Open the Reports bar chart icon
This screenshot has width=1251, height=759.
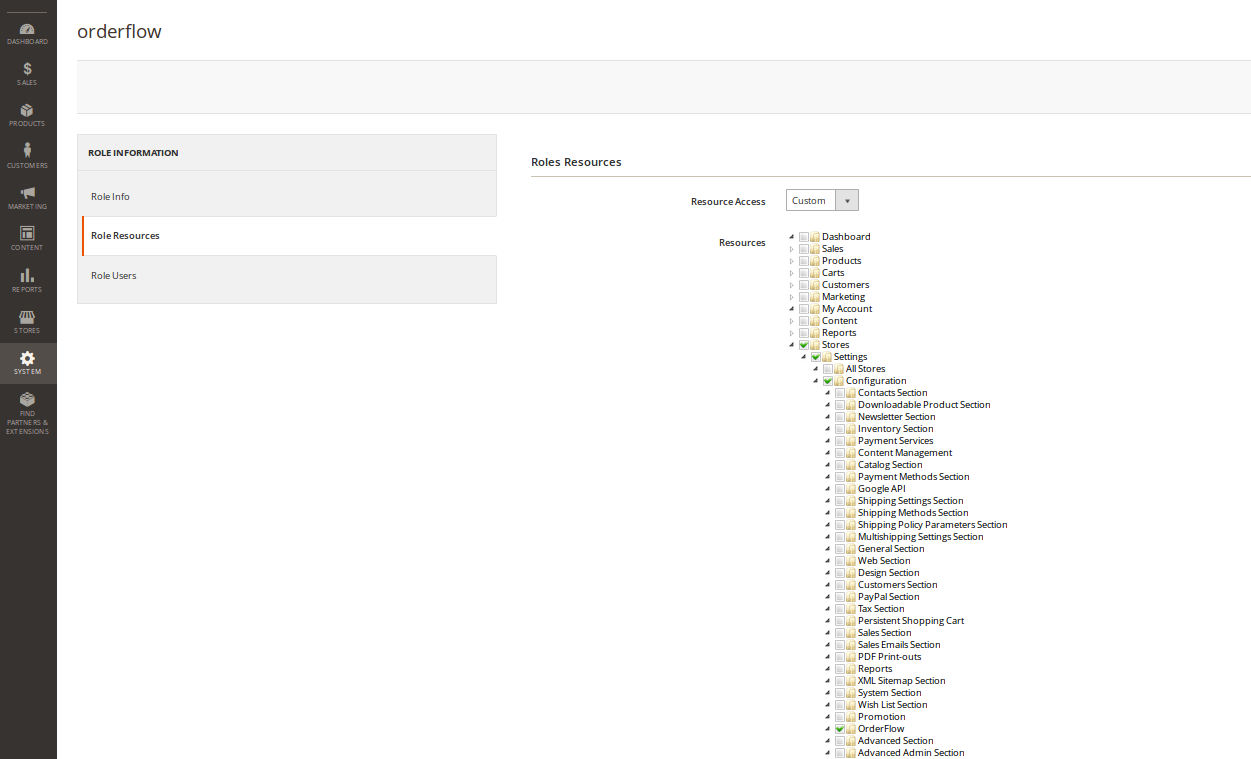click(27, 280)
